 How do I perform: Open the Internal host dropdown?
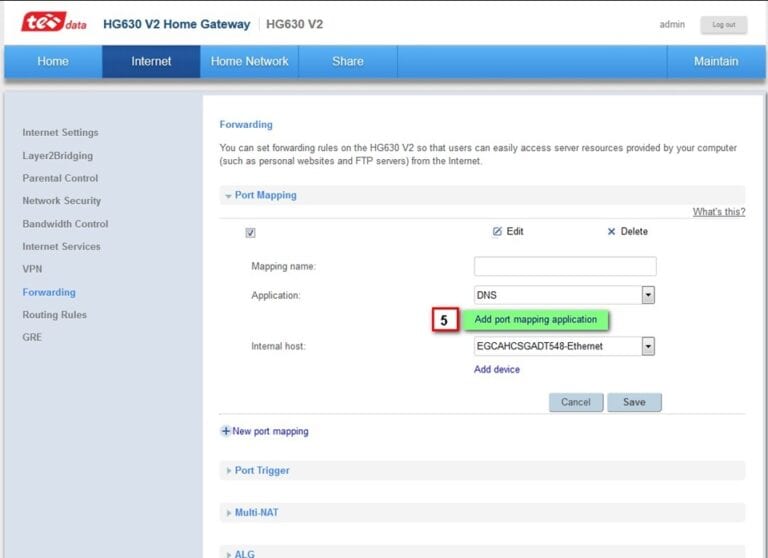(x=647, y=346)
